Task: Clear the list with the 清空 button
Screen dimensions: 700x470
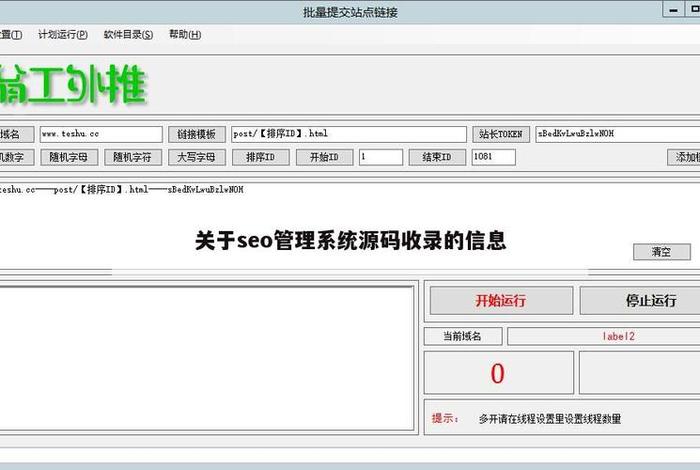Action: (x=662, y=252)
